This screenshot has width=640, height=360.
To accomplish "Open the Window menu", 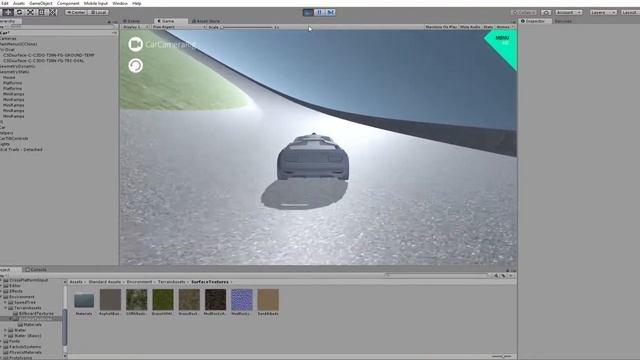I will point(120,3).
